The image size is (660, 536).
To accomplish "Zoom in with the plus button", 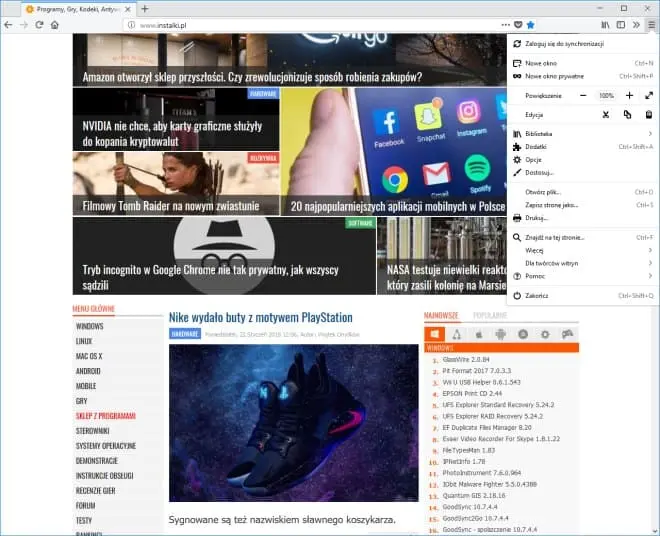I will click(x=629, y=96).
